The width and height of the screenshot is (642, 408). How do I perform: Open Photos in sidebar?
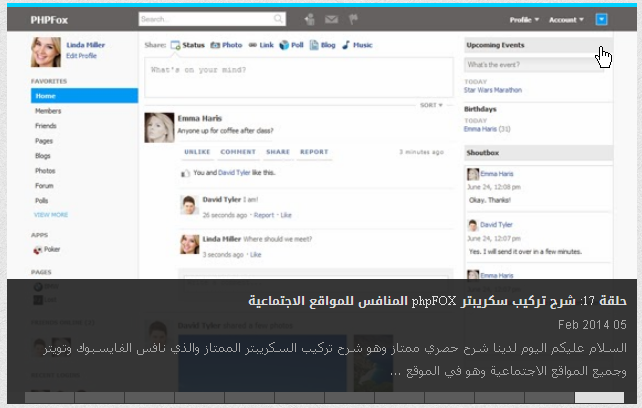click(x=45, y=171)
